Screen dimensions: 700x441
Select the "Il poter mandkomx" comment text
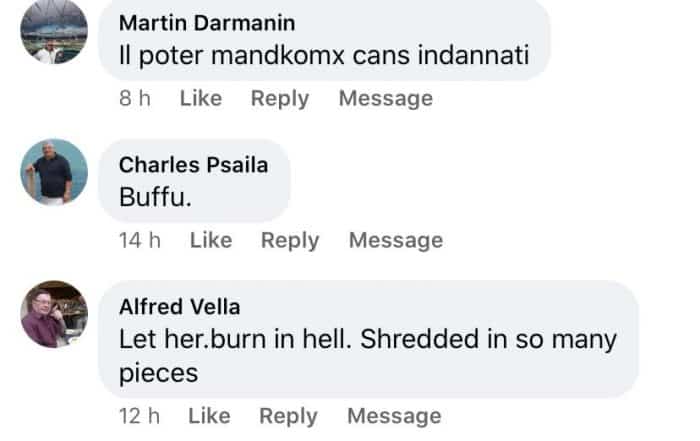321,55
